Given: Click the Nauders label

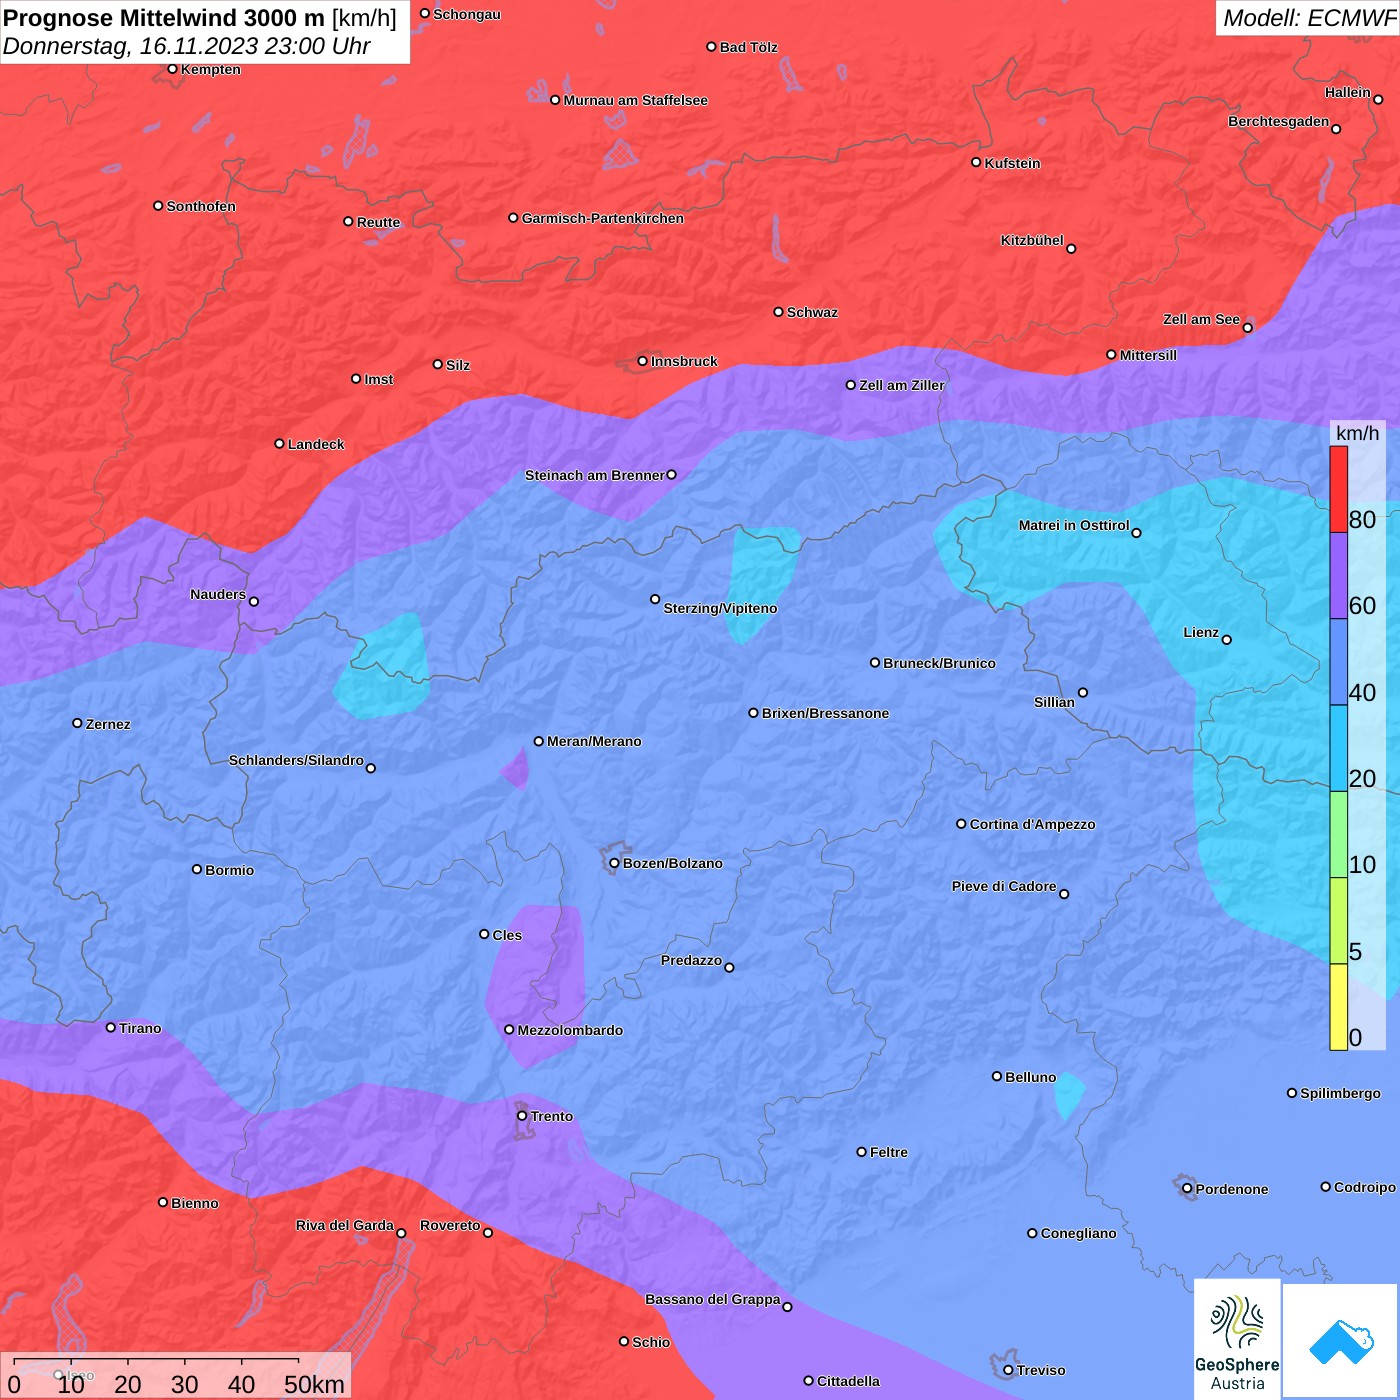Looking at the screenshot, I should (218, 594).
